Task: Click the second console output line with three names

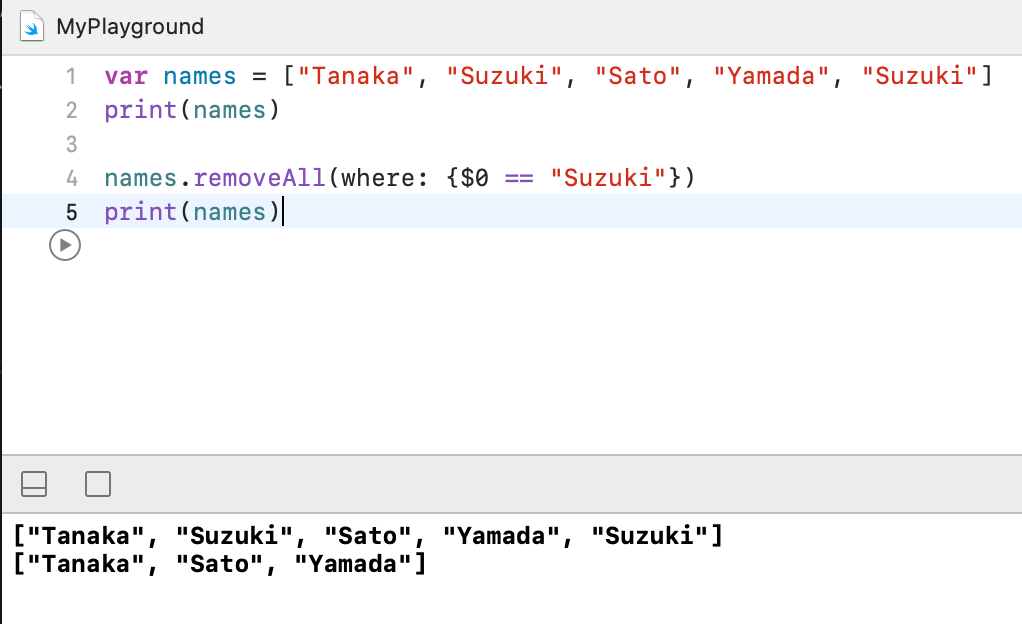Action: [220, 564]
